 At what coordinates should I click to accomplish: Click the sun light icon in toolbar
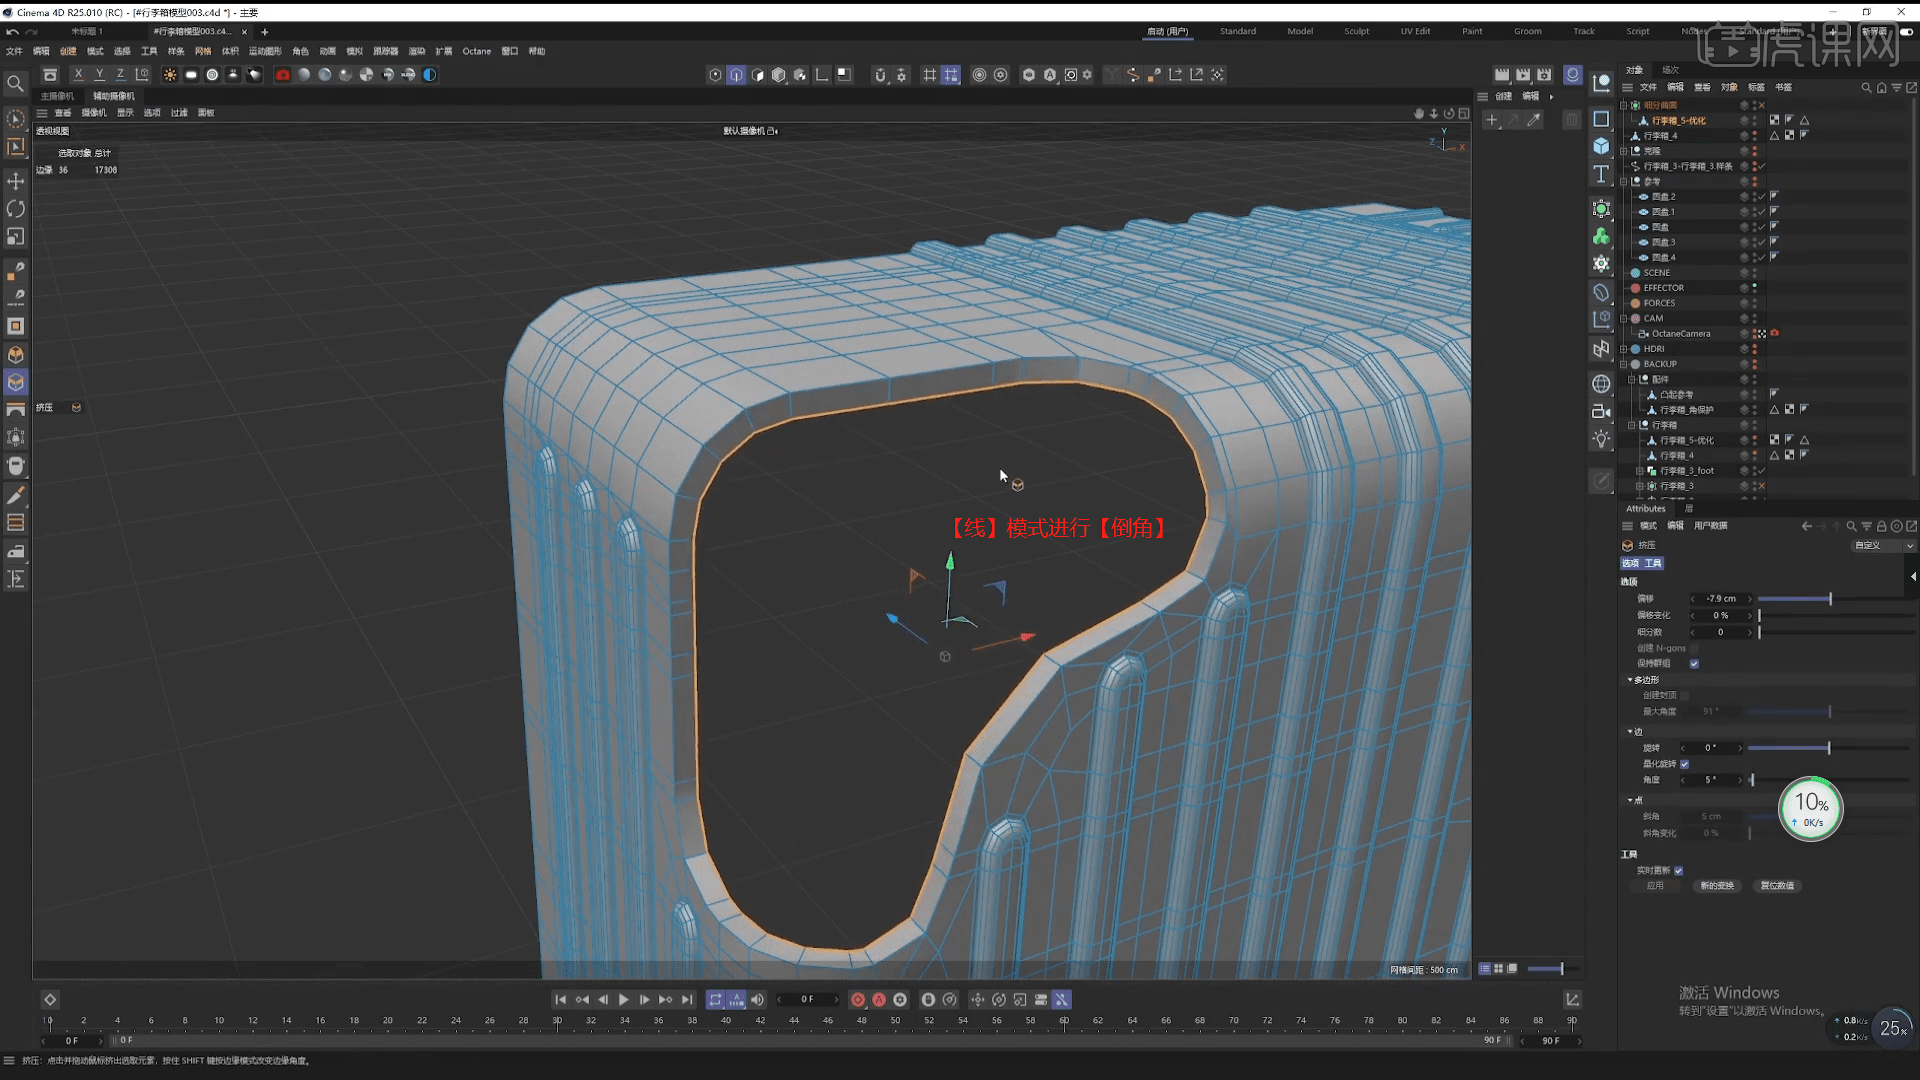[x=170, y=75]
